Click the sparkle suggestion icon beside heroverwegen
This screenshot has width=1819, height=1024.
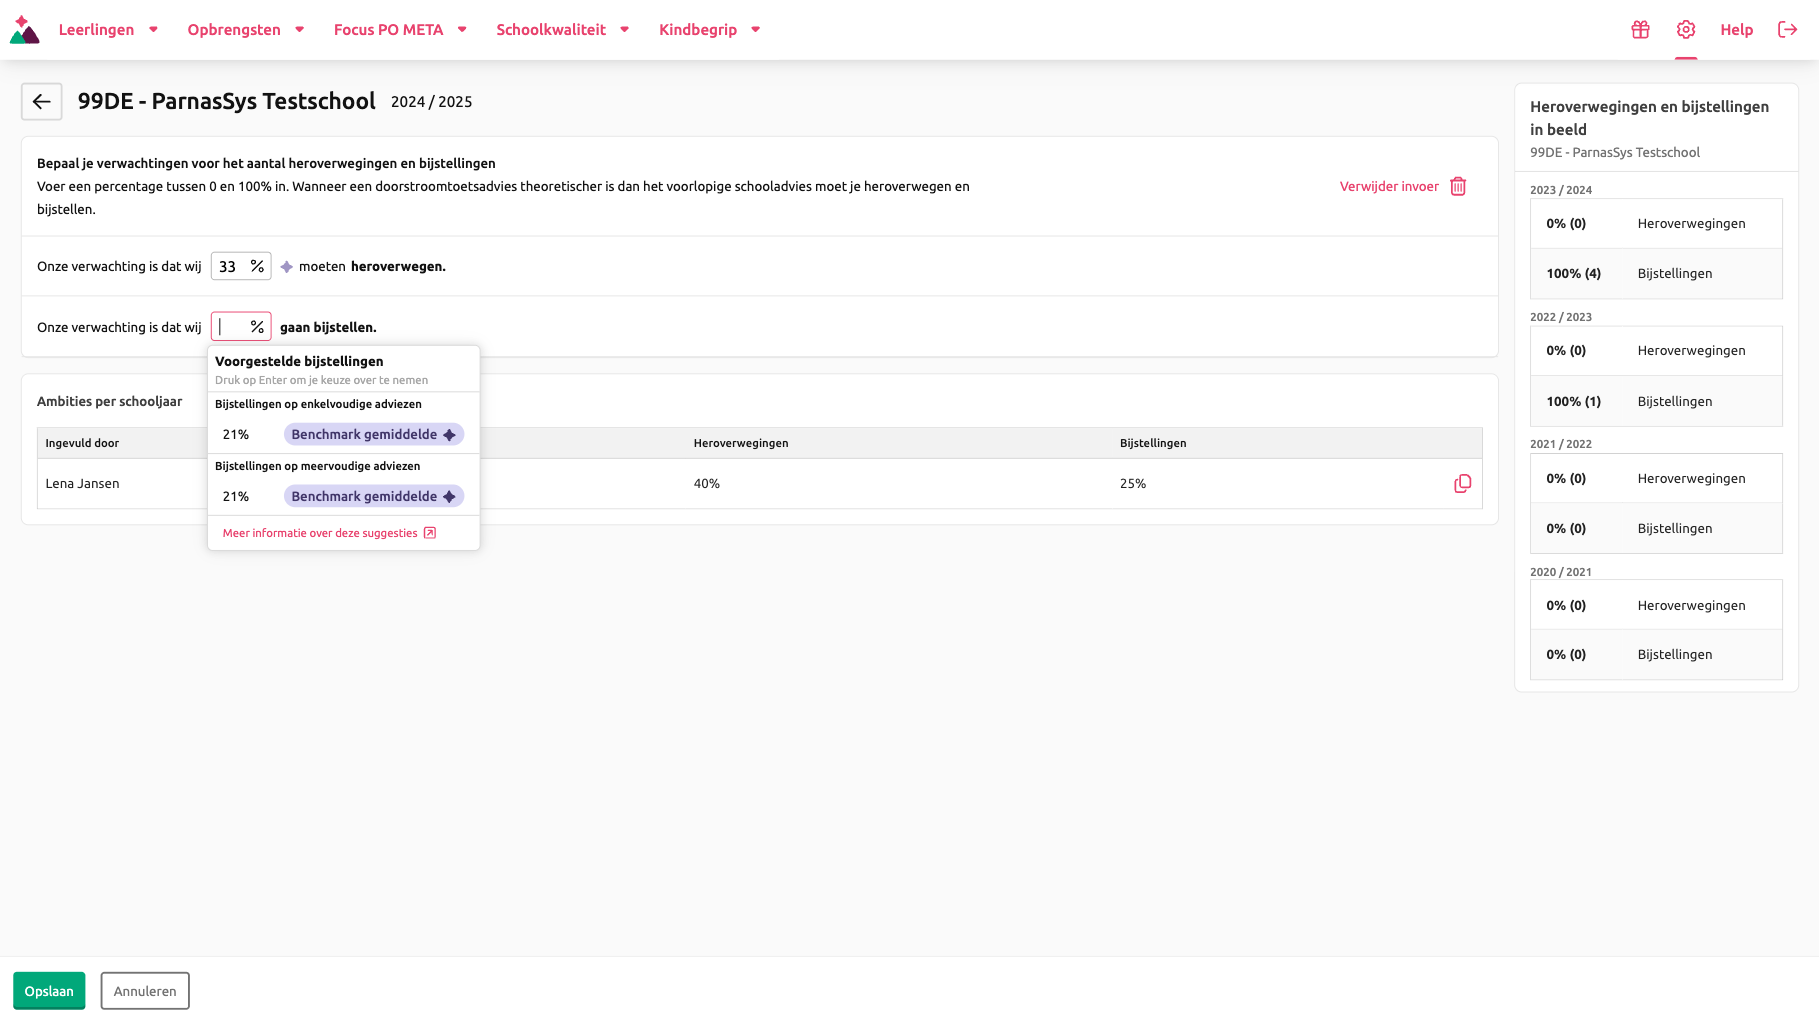point(287,267)
